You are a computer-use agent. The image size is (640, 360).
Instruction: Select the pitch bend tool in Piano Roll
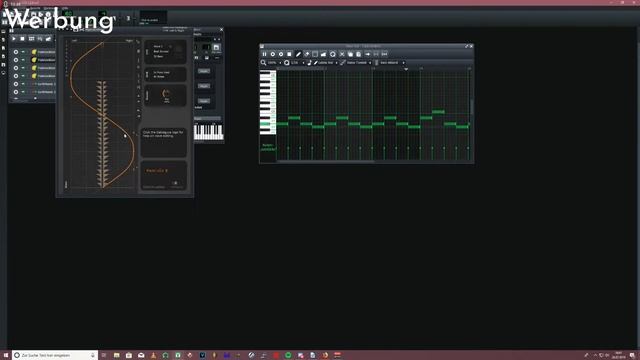(x=324, y=54)
